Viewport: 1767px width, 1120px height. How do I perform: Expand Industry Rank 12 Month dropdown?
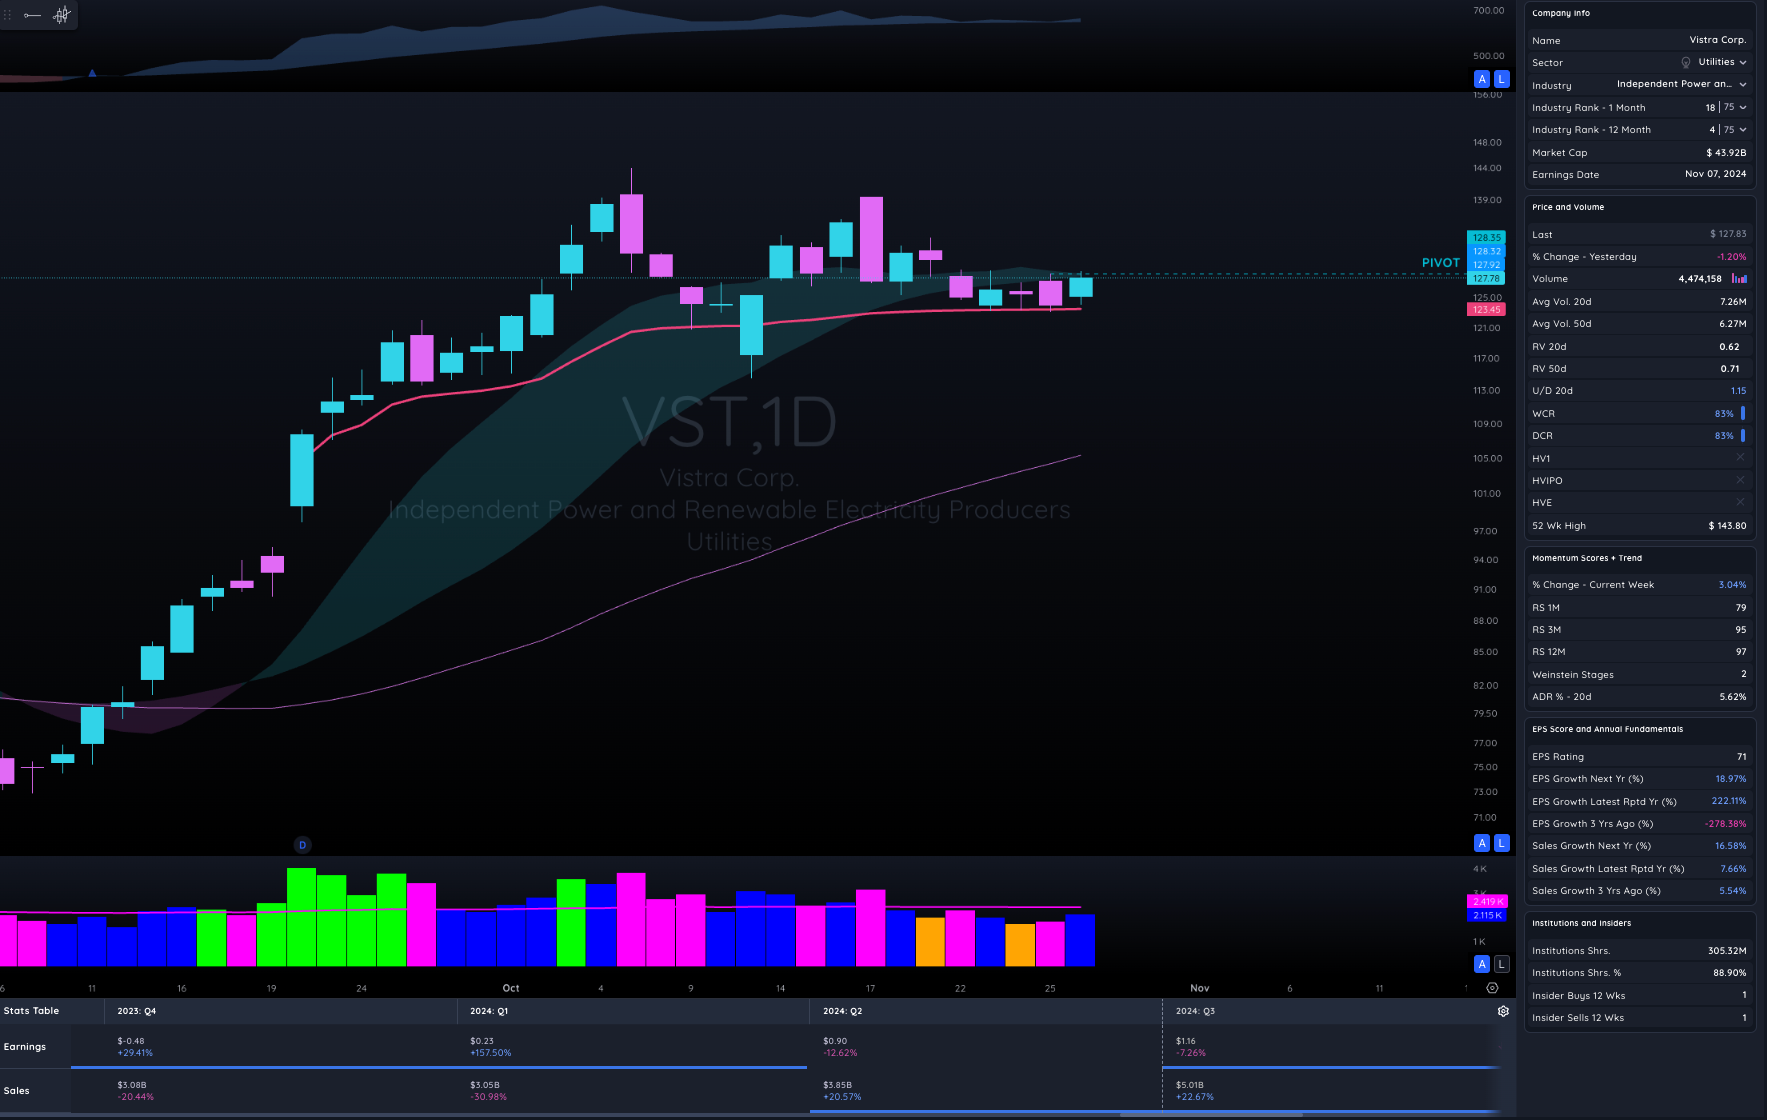1743,129
